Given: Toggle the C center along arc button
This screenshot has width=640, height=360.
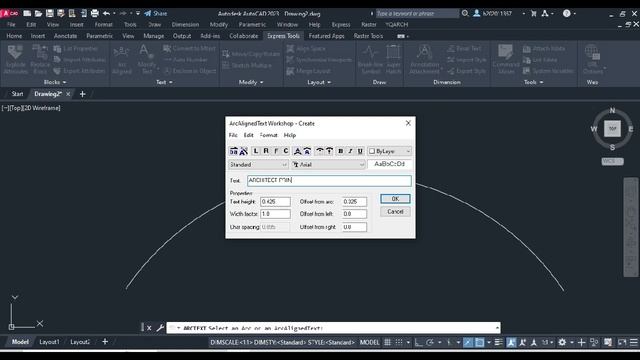Looking at the screenshot, I should click(286, 151).
